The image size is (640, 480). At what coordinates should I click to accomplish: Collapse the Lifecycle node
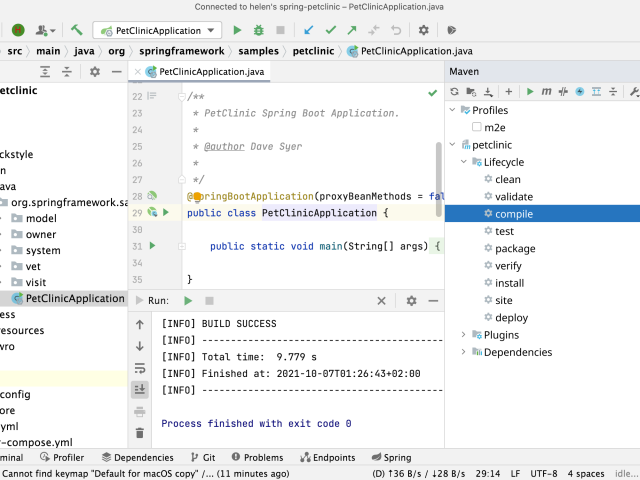point(464,162)
